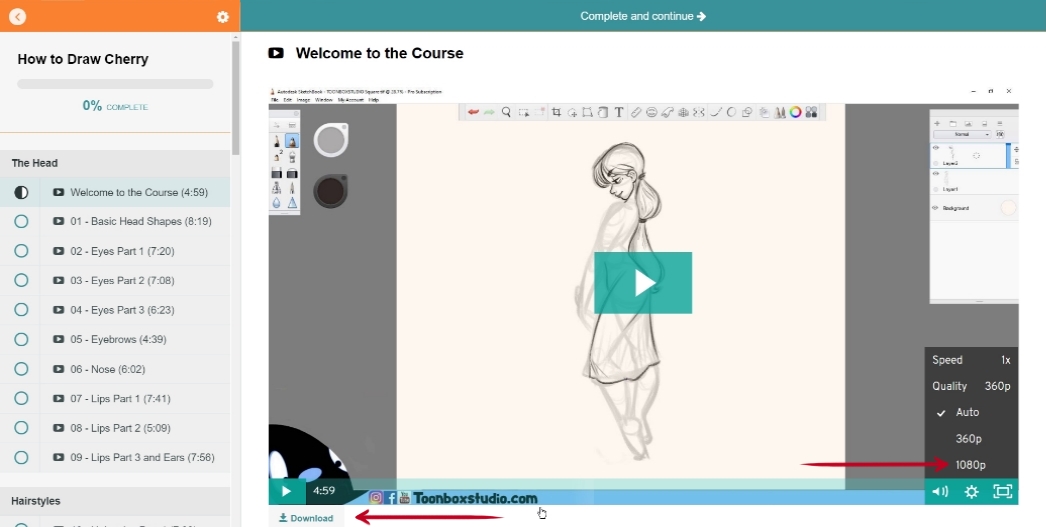The image size is (1046, 527).
Task: Click video icon beside 08 - Lips Part 2
Action: point(59,428)
